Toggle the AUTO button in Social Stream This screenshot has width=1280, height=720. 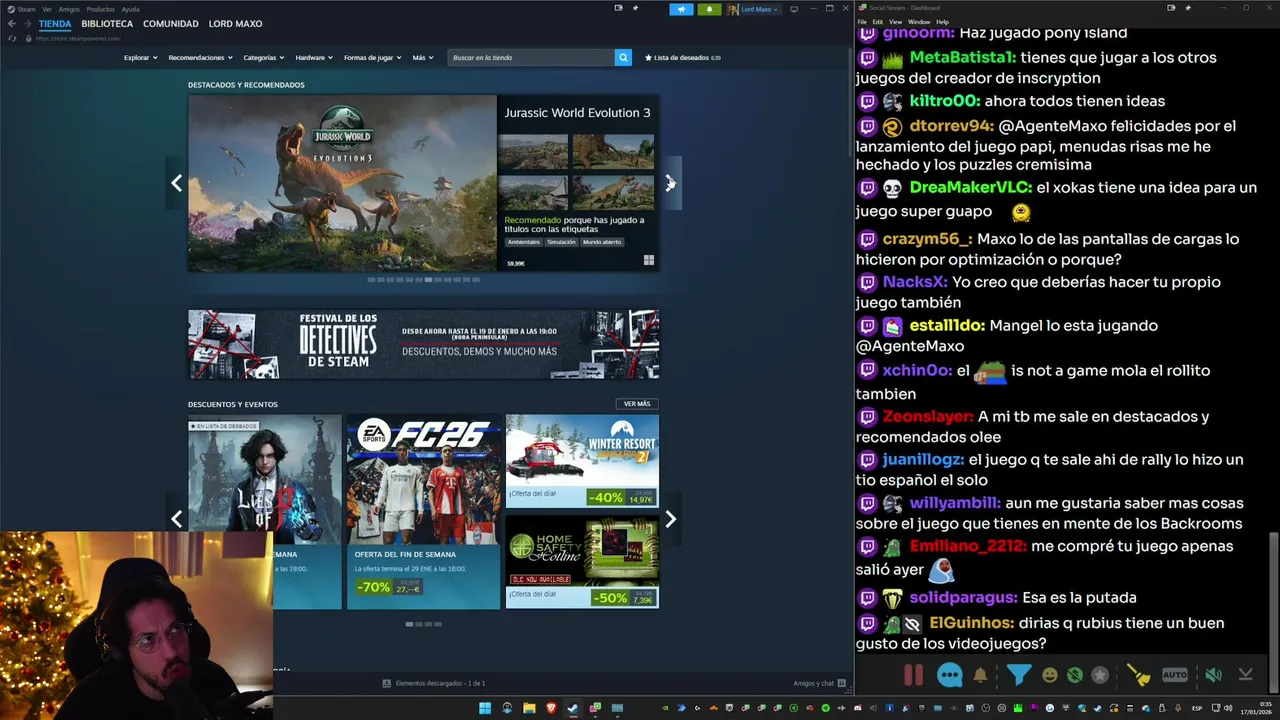1175,675
